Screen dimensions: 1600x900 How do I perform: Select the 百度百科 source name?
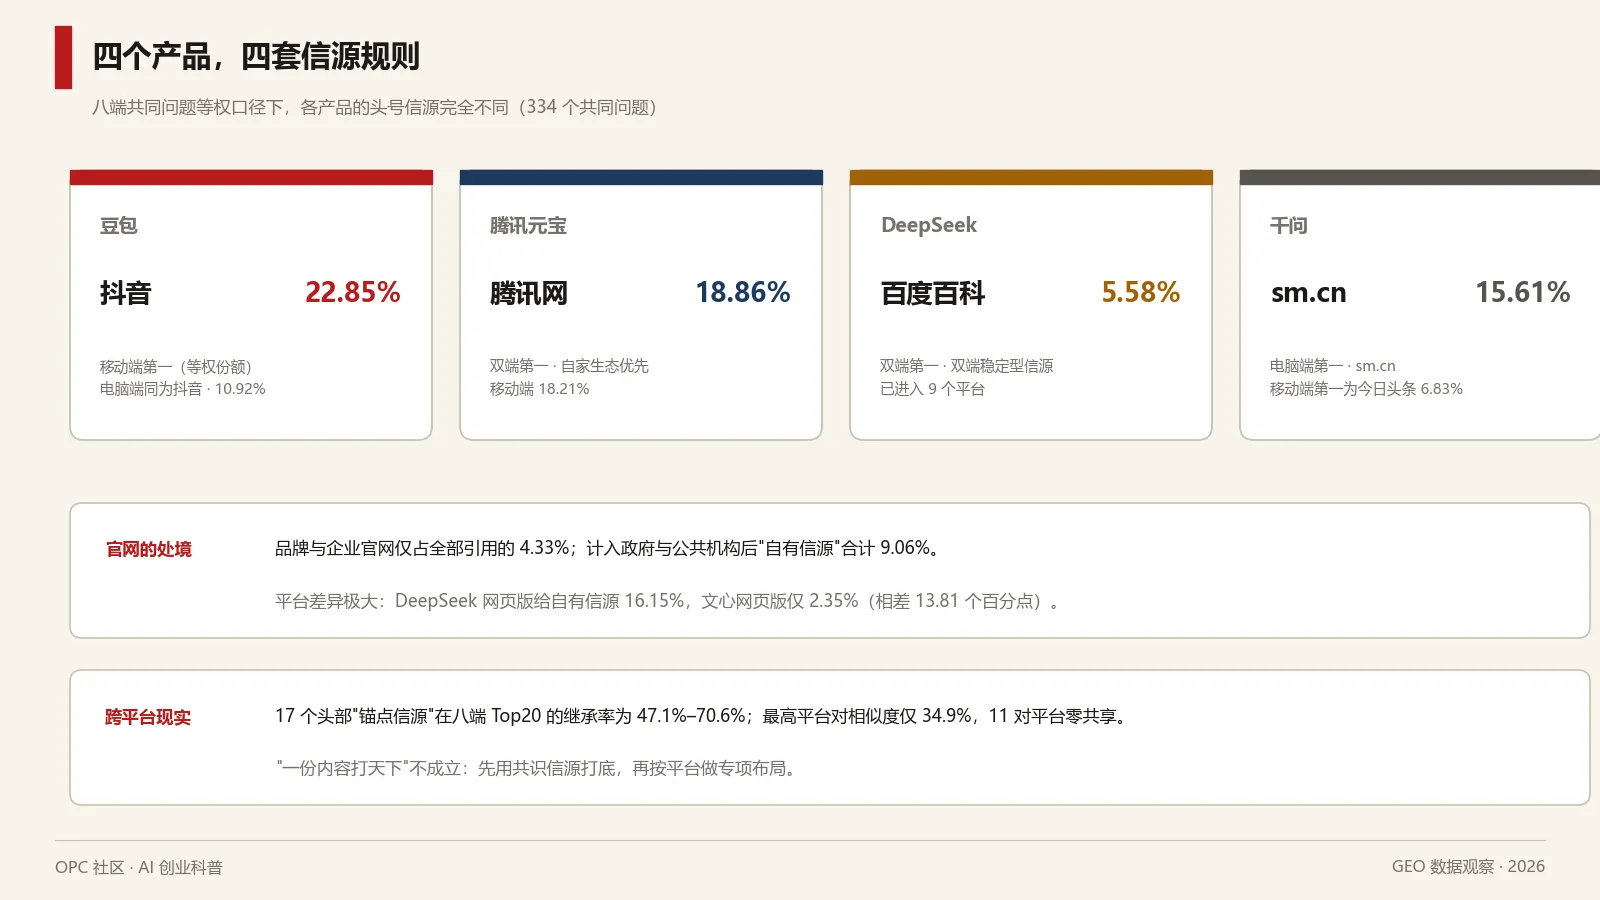932,293
